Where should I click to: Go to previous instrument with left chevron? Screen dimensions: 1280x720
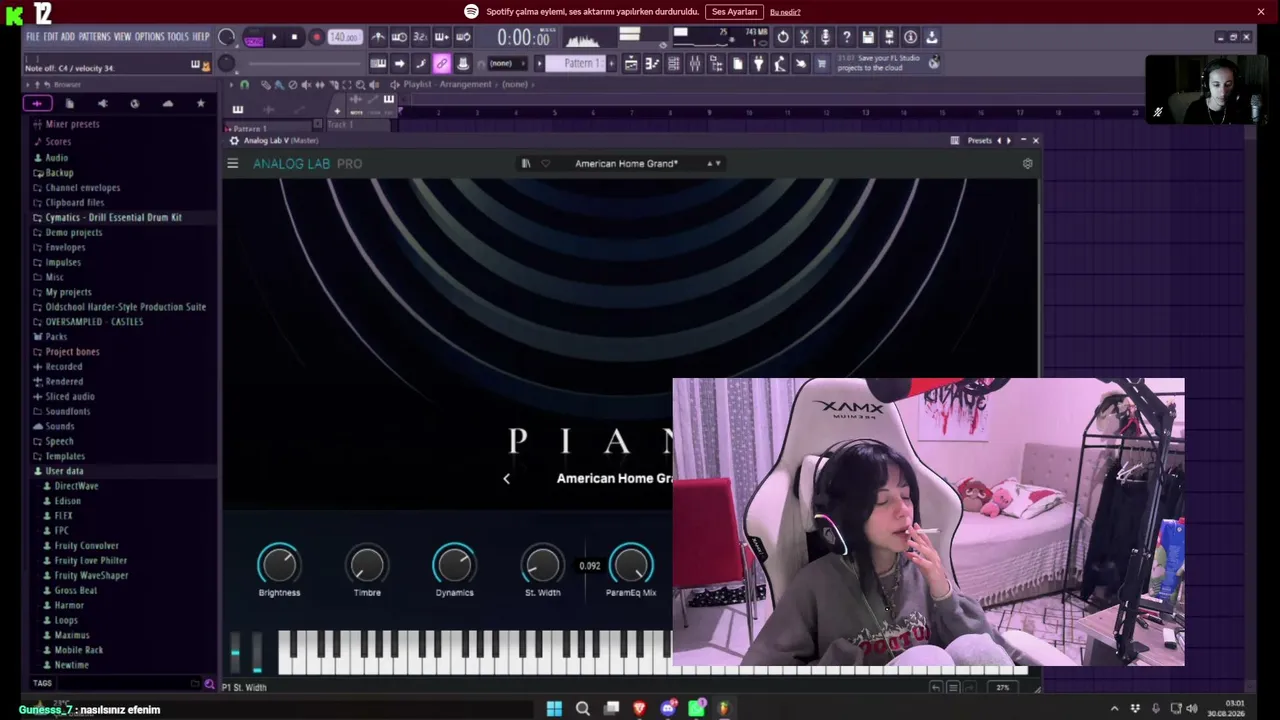point(506,478)
